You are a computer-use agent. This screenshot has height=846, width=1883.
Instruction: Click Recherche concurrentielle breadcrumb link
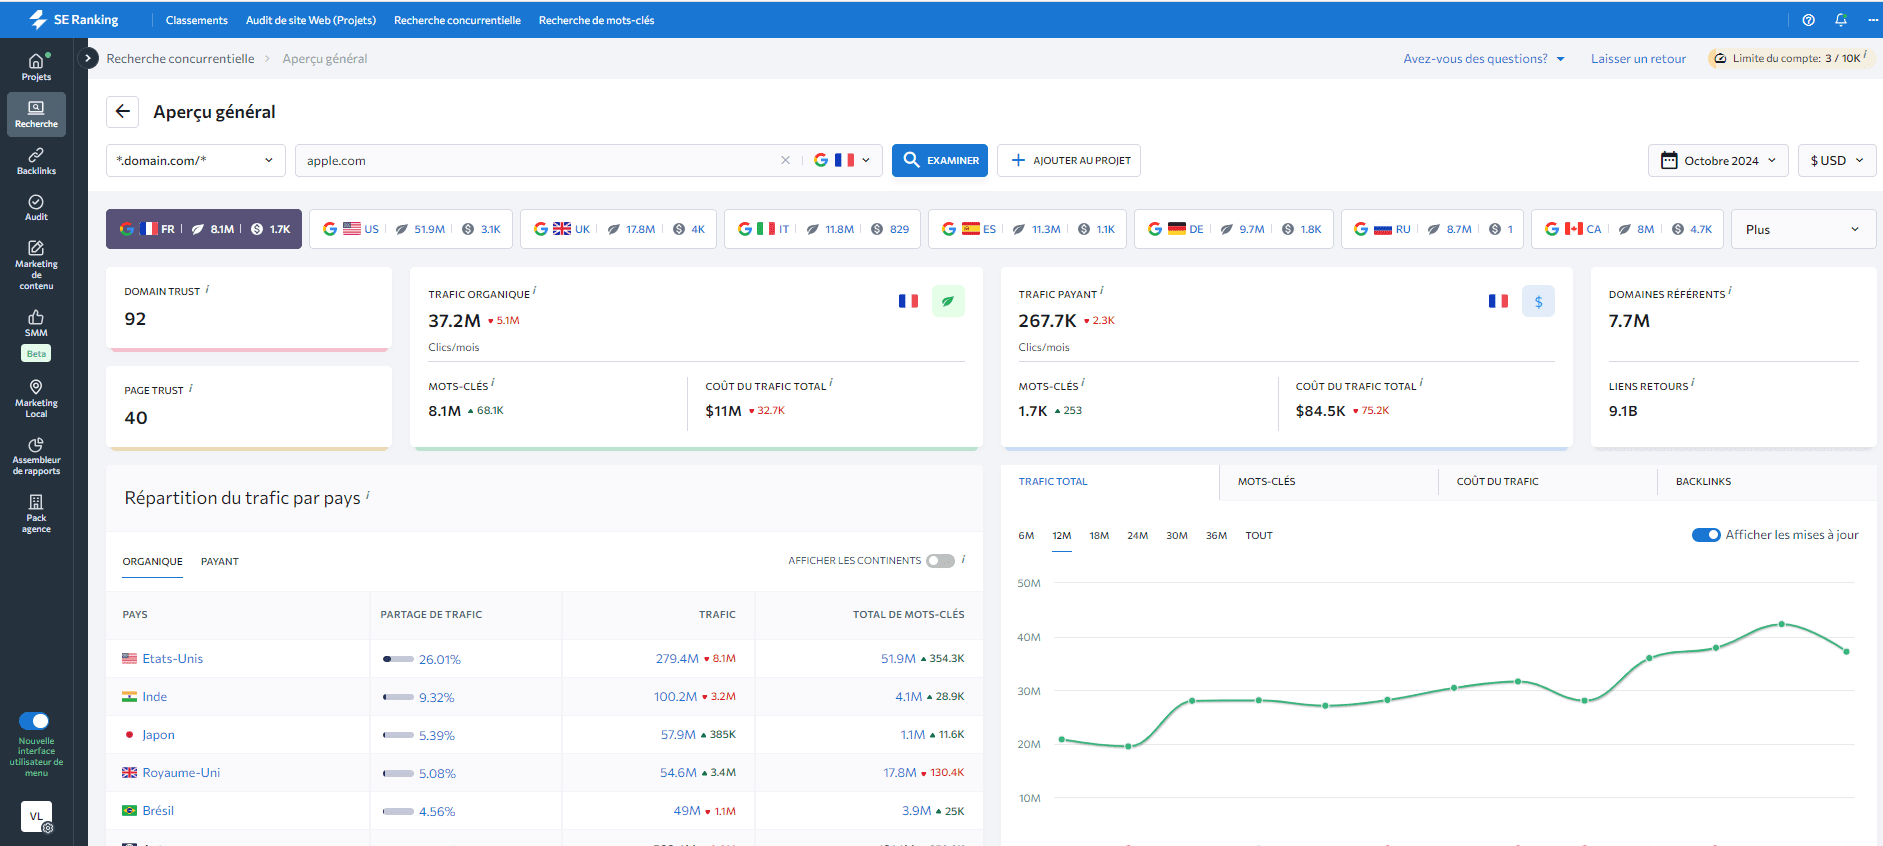tap(181, 59)
